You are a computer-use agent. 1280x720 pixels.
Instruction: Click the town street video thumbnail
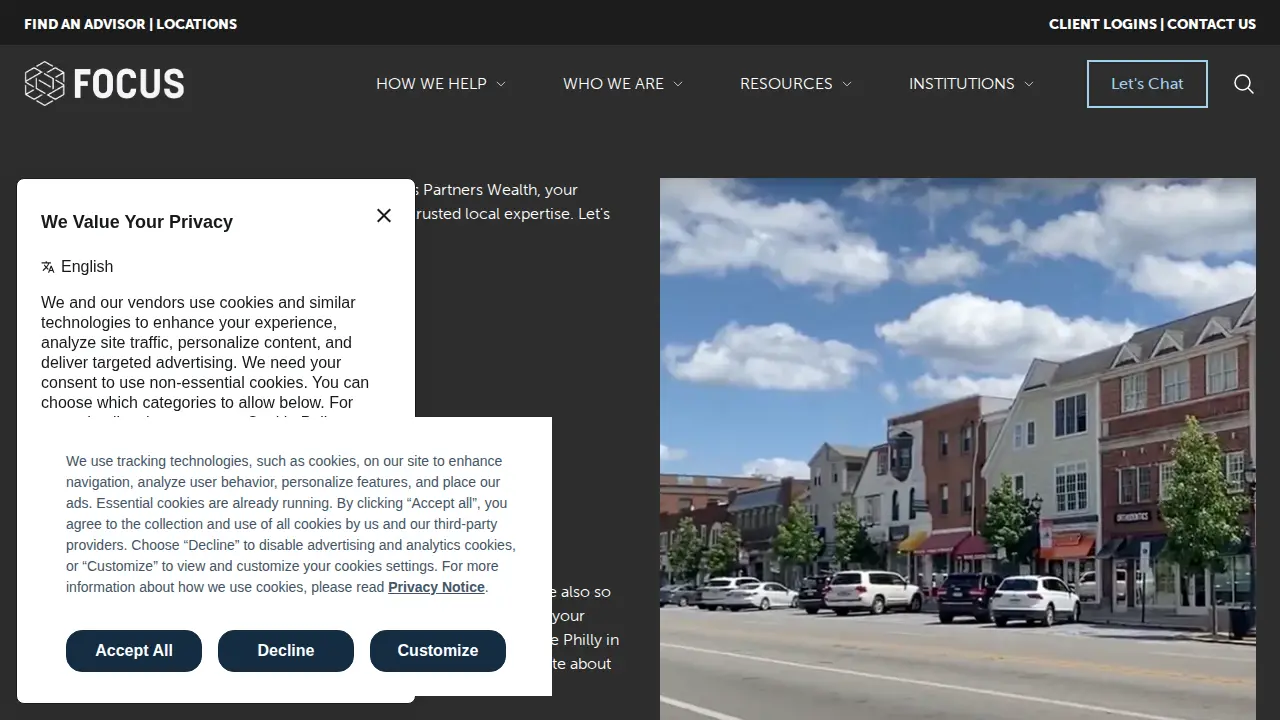pyautogui.click(x=958, y=449)
